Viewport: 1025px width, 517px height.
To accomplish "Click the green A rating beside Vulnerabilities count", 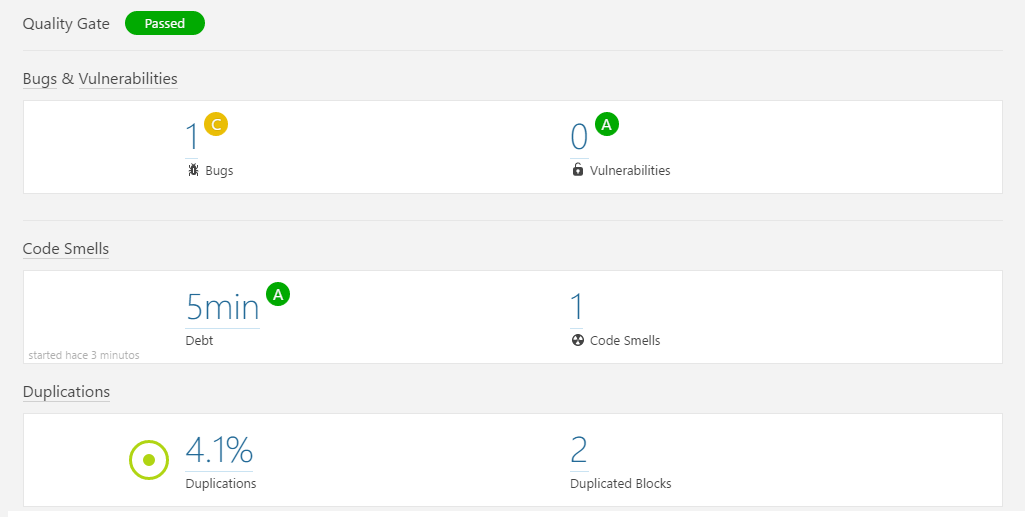I will 607,124.
